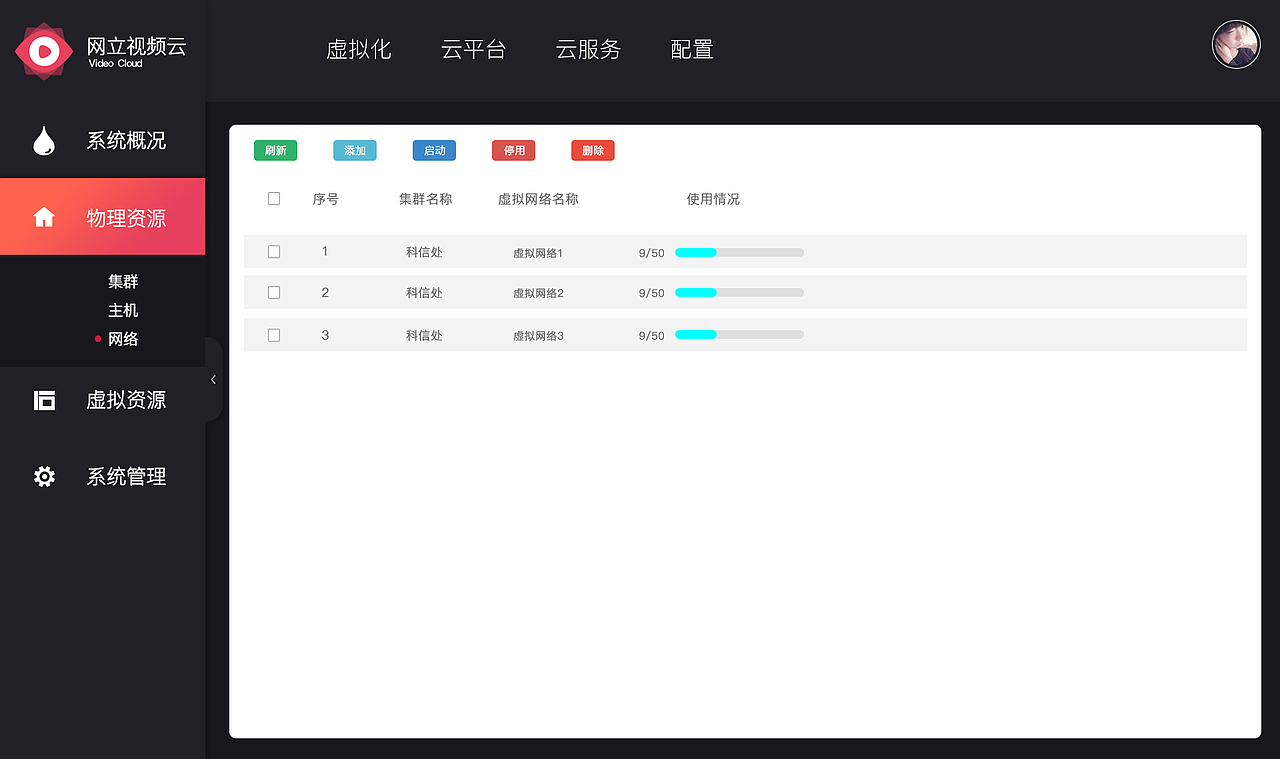Click the usage progress bar of 虚拟网络2
The height and width of the screenshot is (759, 1280).
point(739,292)
